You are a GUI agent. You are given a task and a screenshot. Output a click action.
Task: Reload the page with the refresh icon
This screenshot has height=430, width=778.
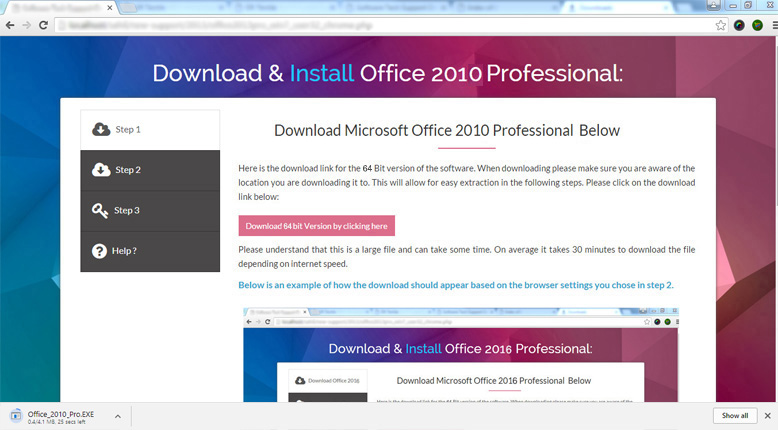tap(44, 25)
